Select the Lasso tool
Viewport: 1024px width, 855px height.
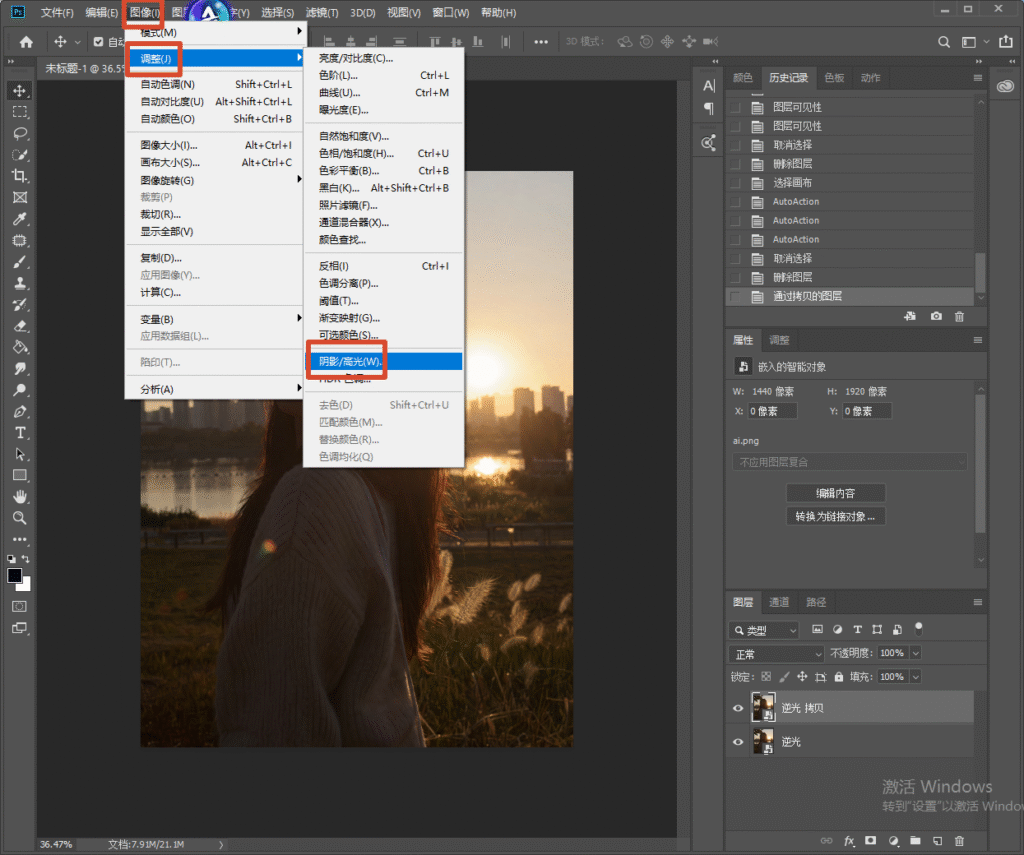point(20,134)
